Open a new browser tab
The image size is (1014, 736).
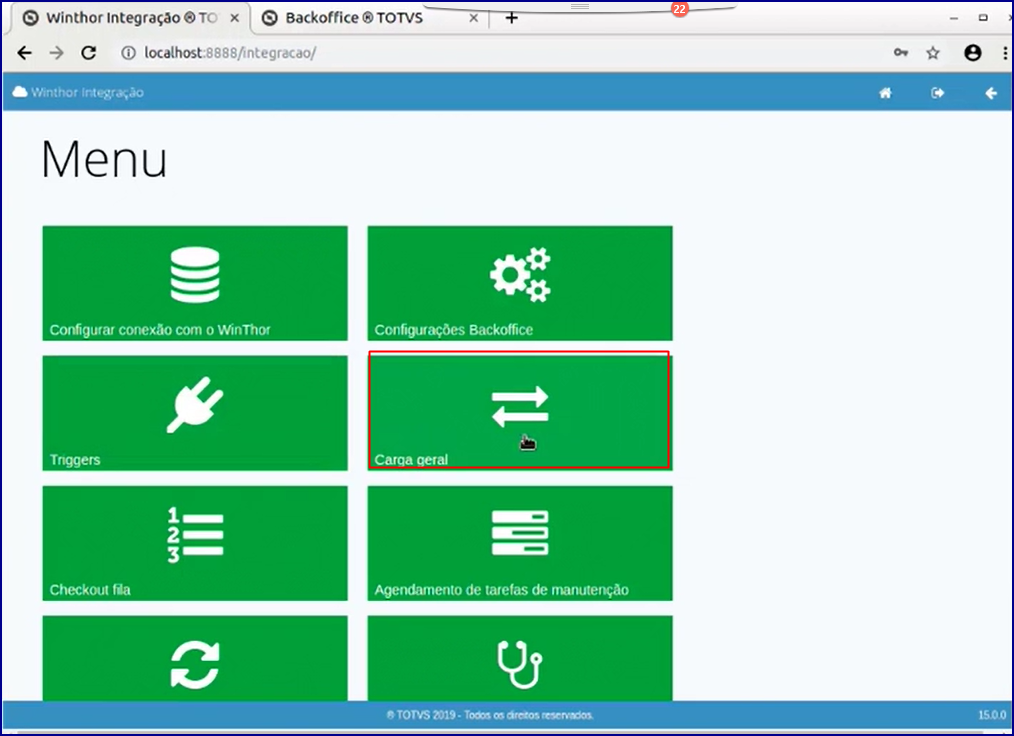512,18
